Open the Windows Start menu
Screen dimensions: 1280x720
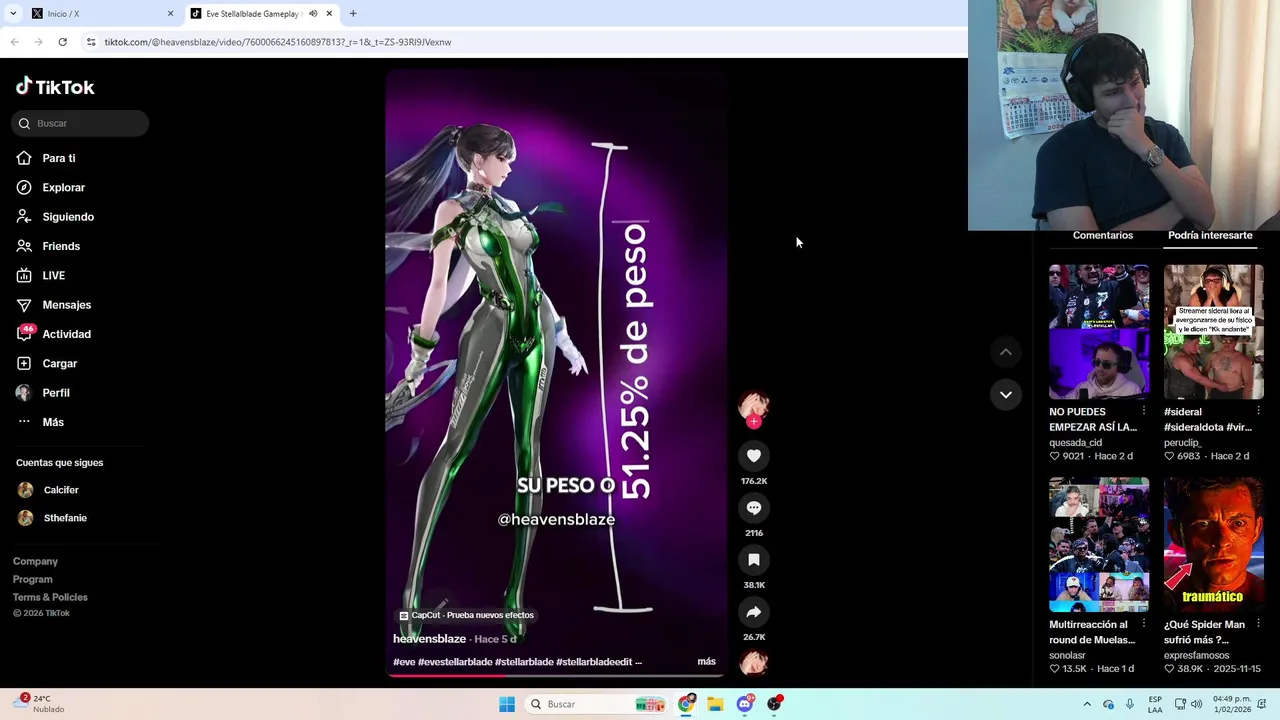[507, 704]
